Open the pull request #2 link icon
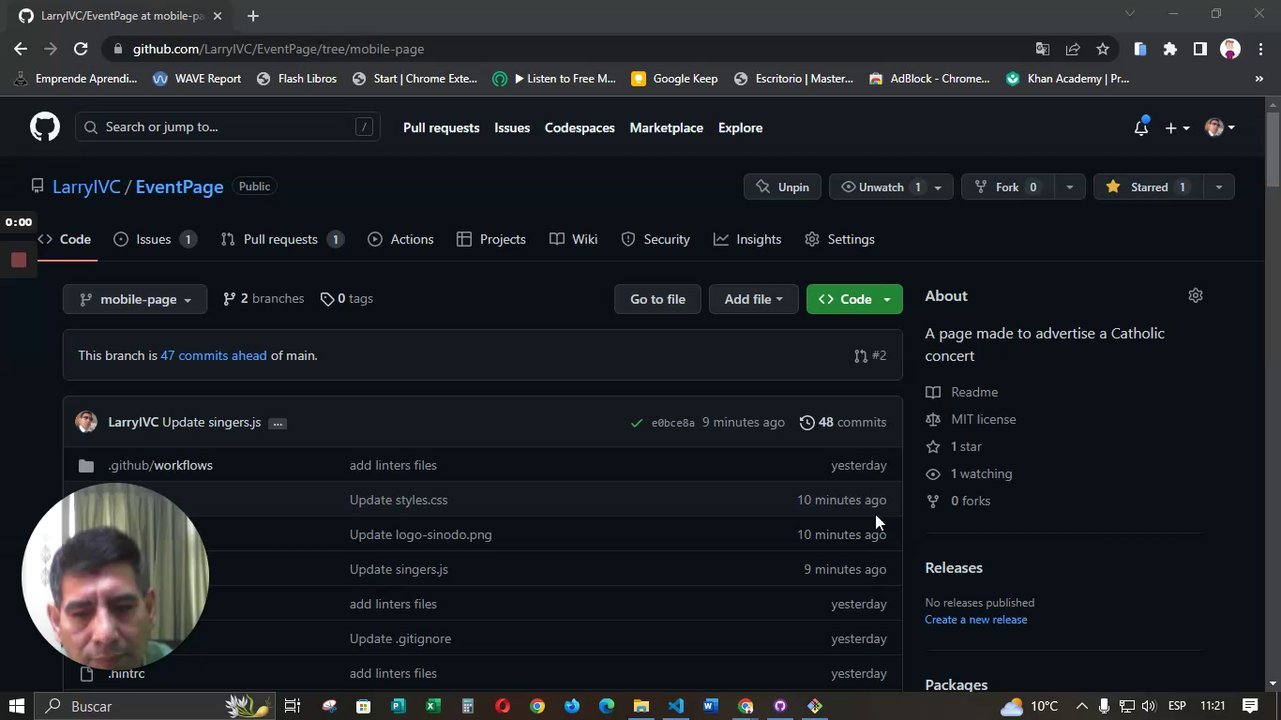Image resolution: width=1281 pixels, height=720 pixels. (x=861, y=356)
